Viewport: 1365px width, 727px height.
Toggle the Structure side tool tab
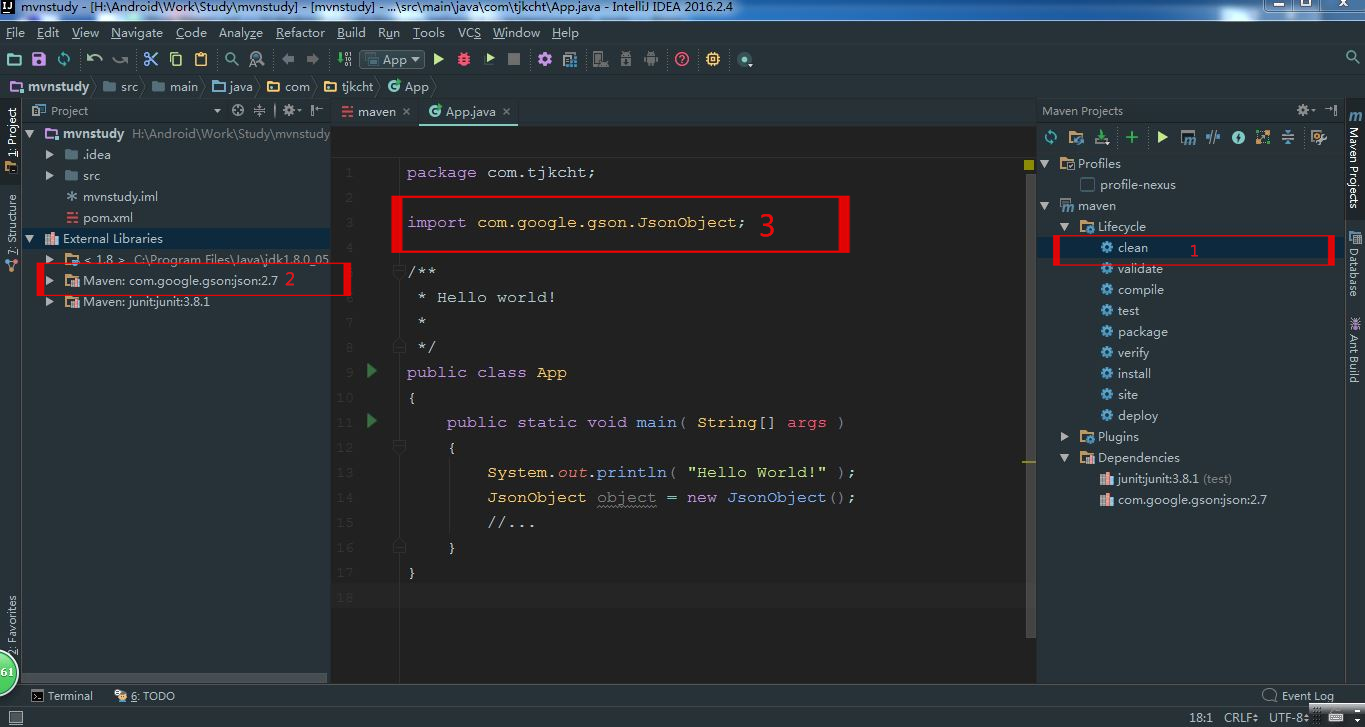[x=11, y=232]
